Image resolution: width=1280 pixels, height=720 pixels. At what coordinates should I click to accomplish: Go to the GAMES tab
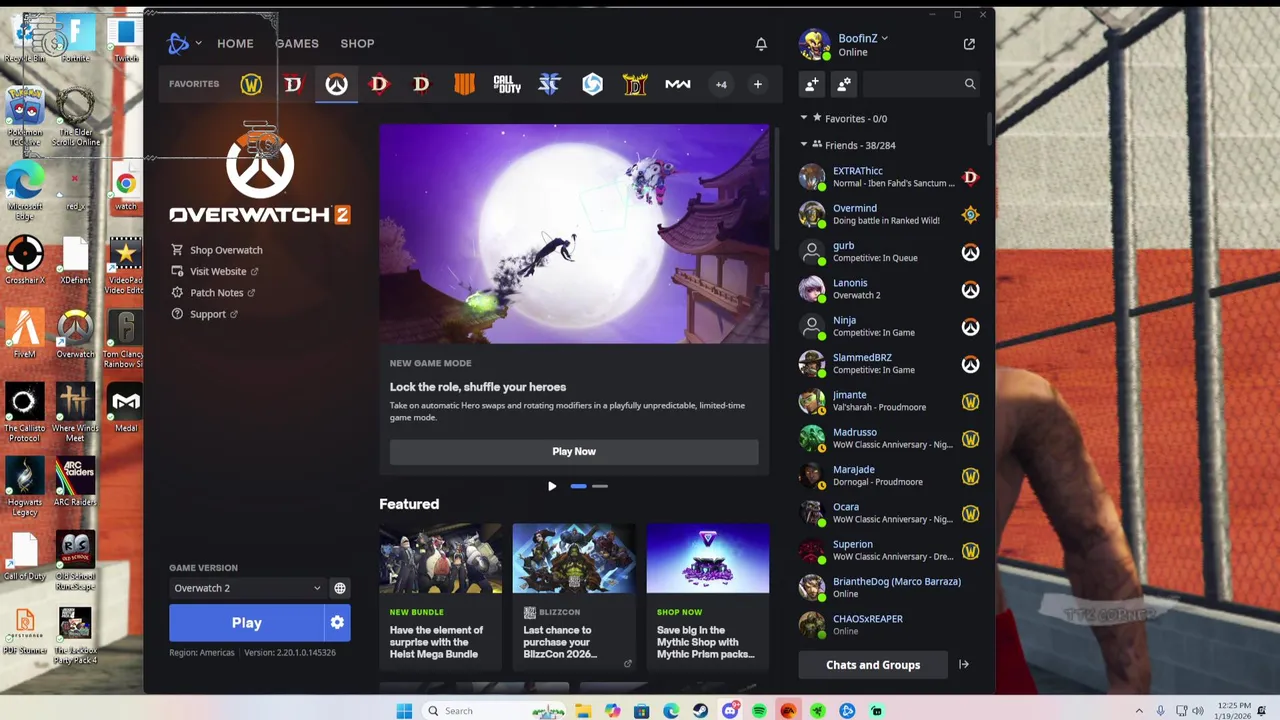297,44
